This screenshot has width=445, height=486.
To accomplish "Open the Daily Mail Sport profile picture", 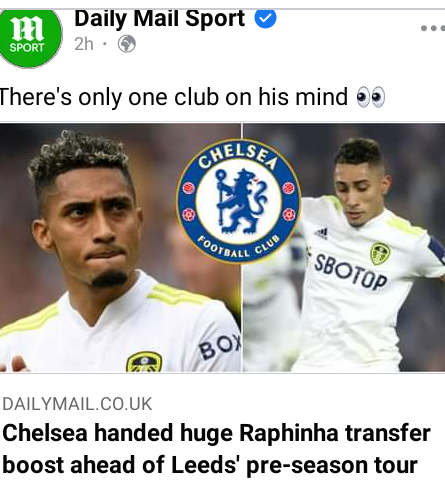I will (31, 37).
